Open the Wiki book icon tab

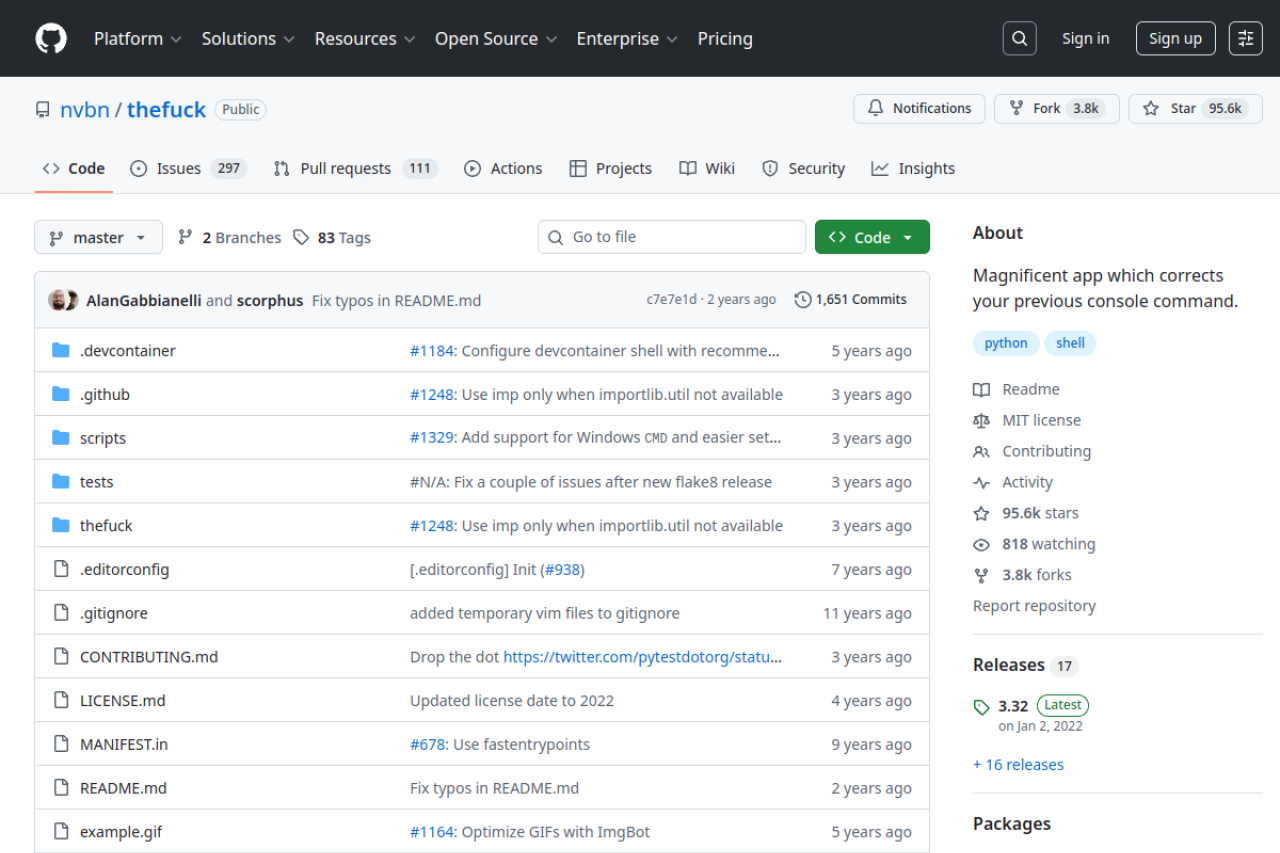tap(689, 168)
